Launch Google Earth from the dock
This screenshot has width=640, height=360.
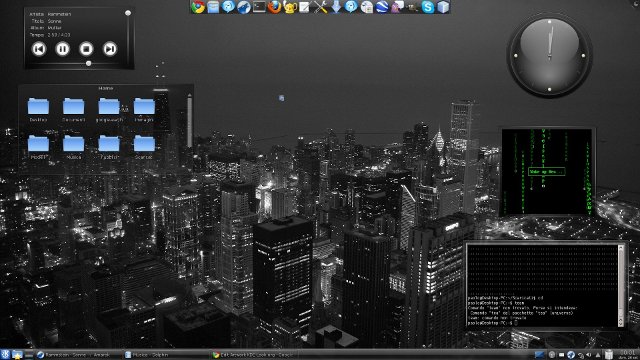pos(382,7)
